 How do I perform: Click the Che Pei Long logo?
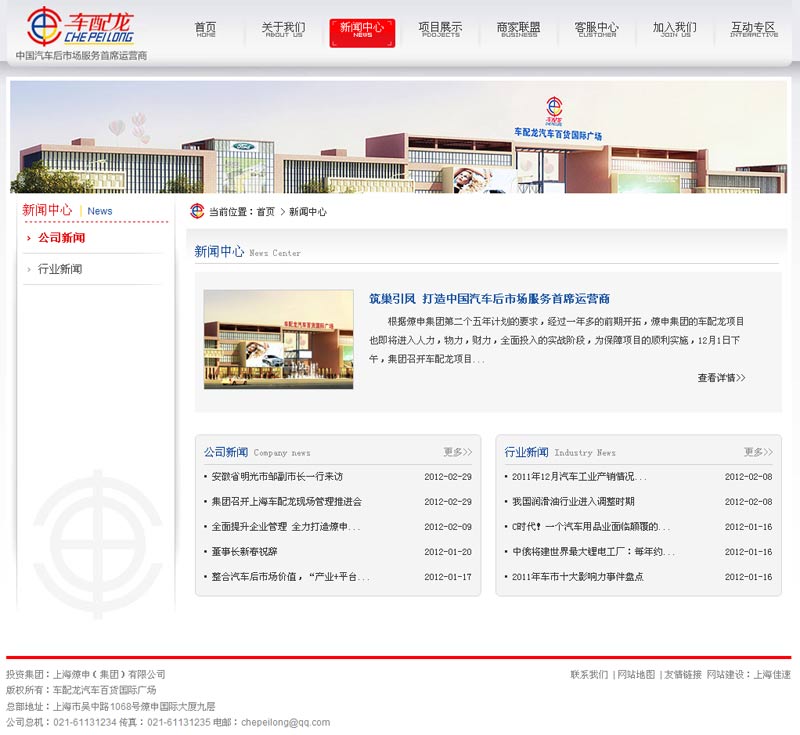click(x=80, y=27)
